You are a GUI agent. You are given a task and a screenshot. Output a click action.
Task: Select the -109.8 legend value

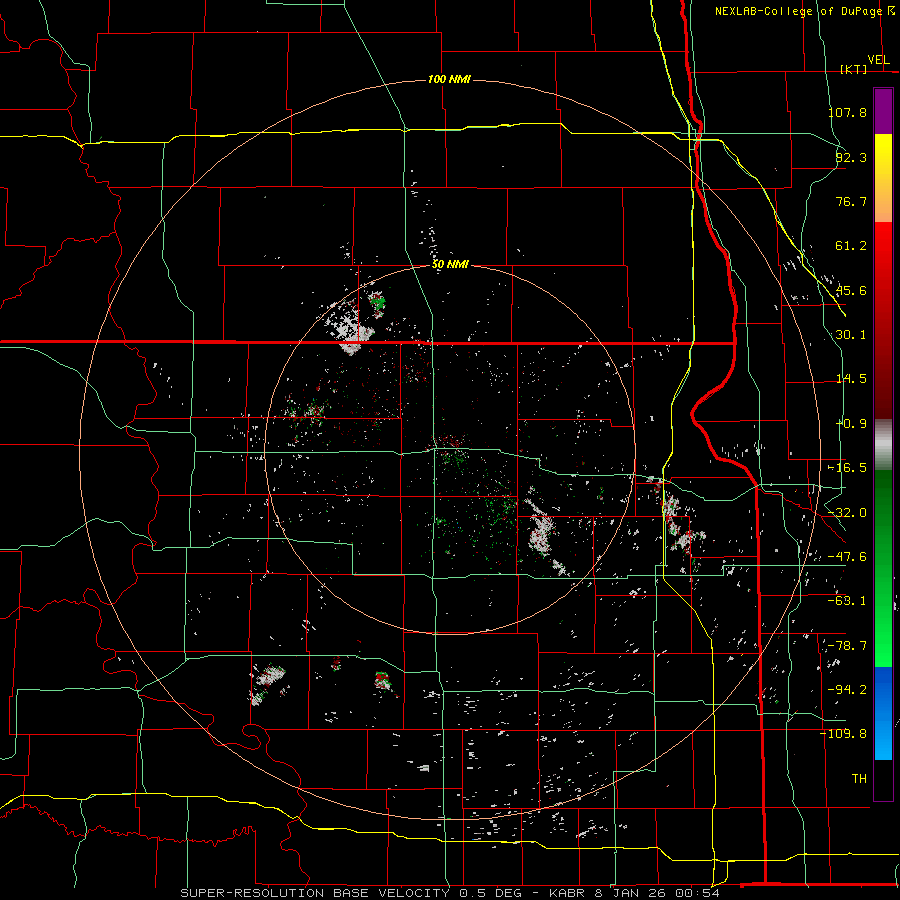[x=844, y=734]
